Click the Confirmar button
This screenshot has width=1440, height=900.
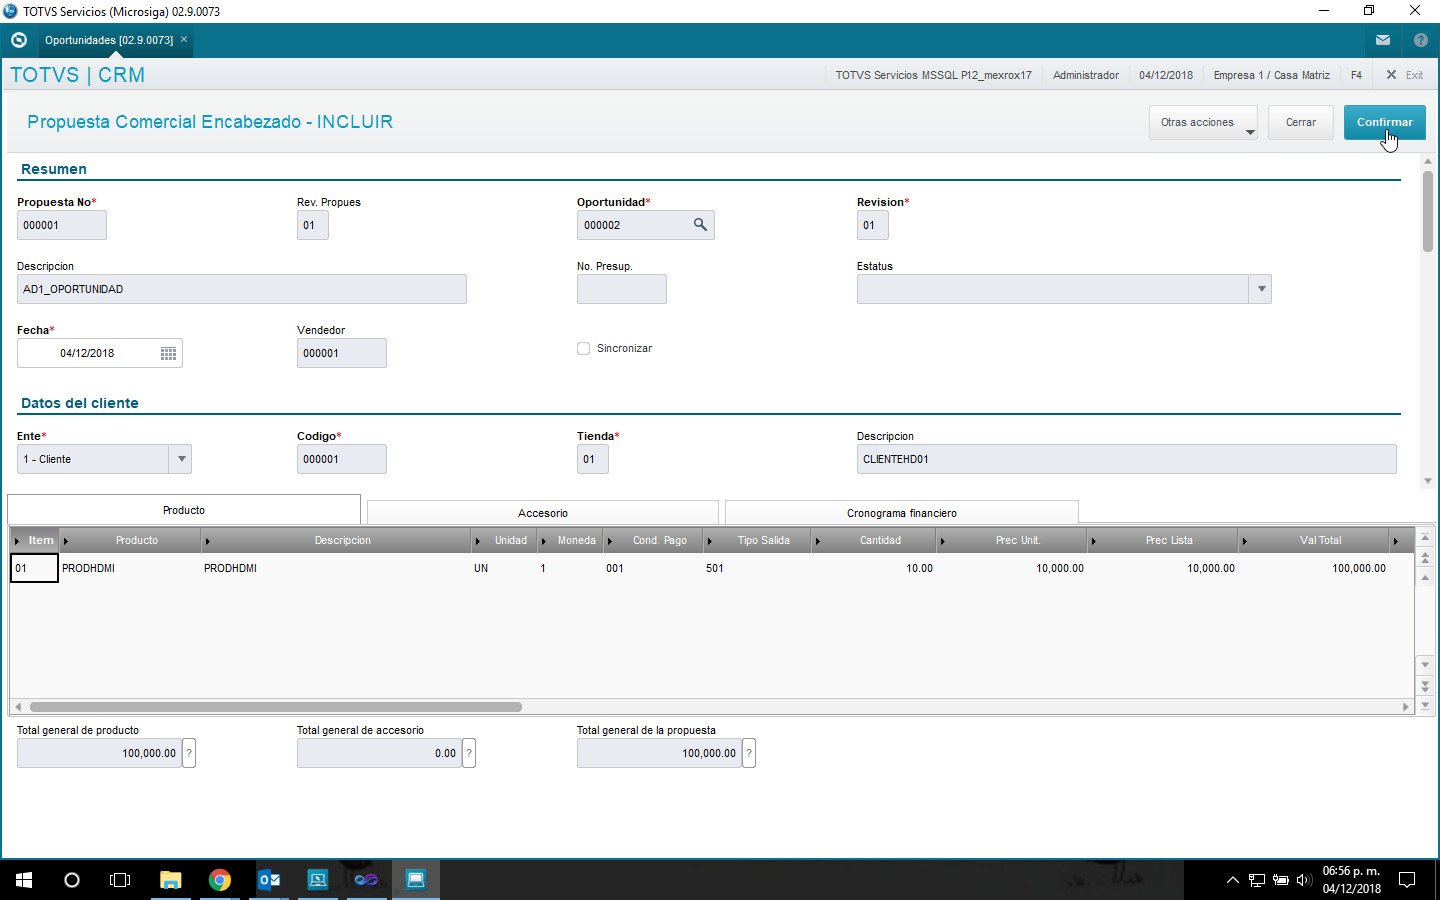pyautogui.click(x=1385, y=122)
